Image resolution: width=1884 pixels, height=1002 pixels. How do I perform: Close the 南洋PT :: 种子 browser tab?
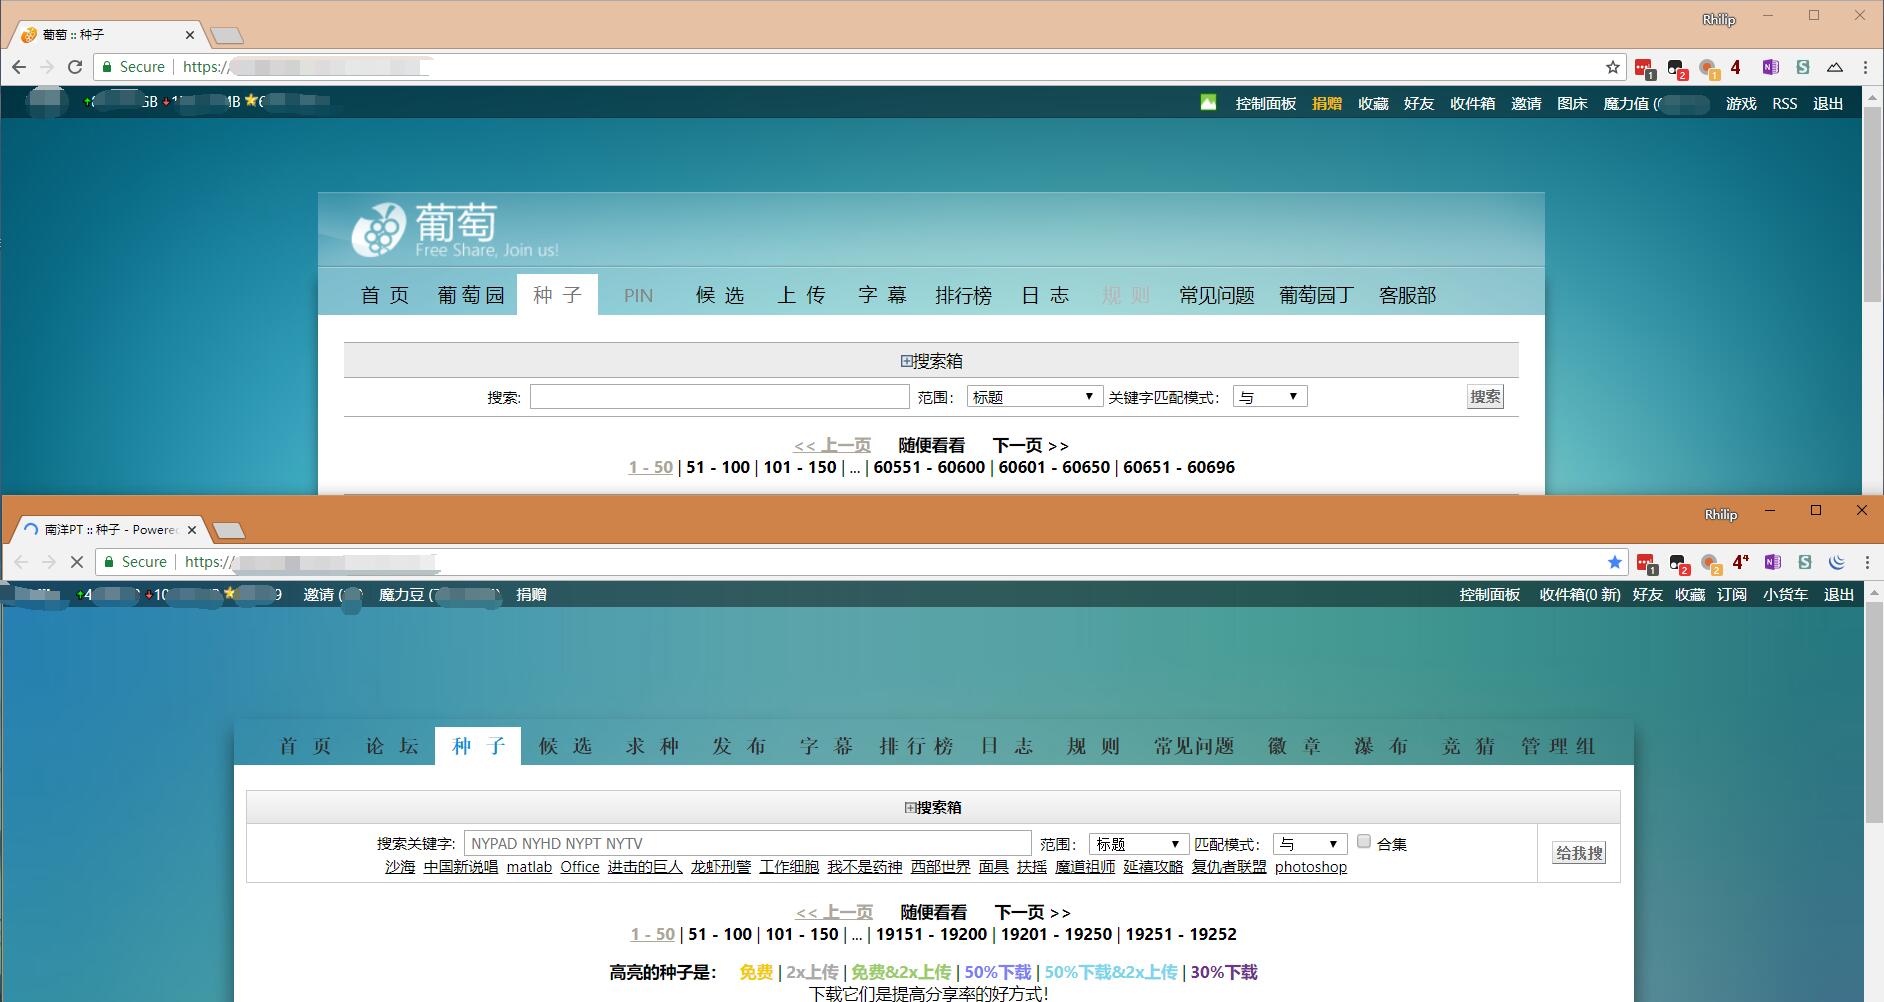click(192, 529)
